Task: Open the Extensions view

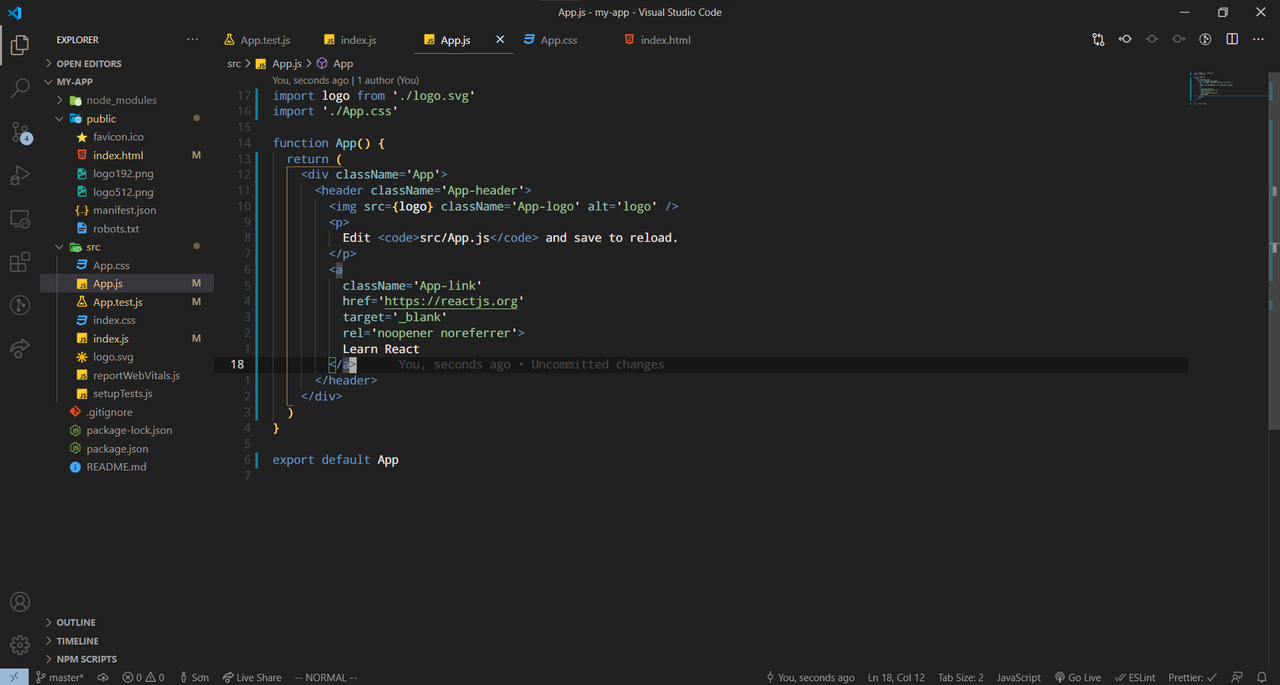Action: (19, 262)
